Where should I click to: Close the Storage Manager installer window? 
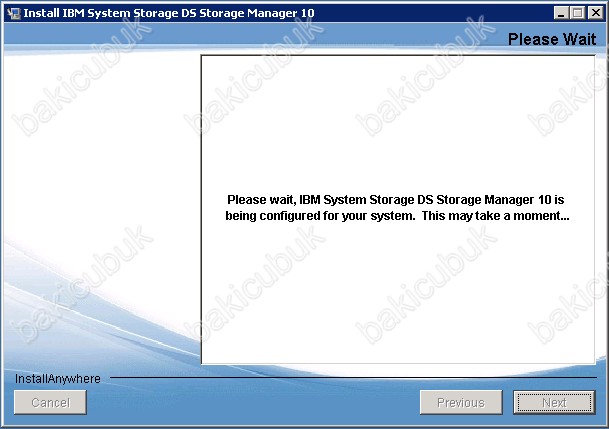(x=595, y=13)
